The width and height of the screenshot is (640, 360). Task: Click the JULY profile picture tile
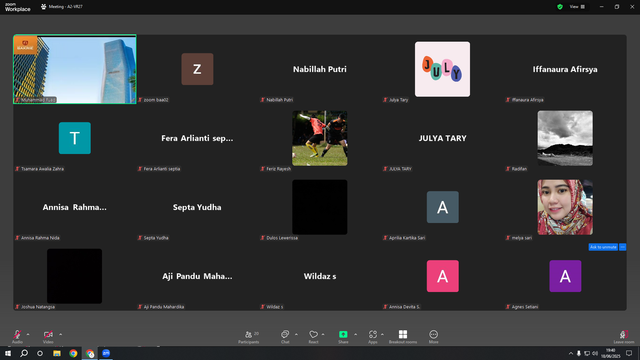[442, 69]
